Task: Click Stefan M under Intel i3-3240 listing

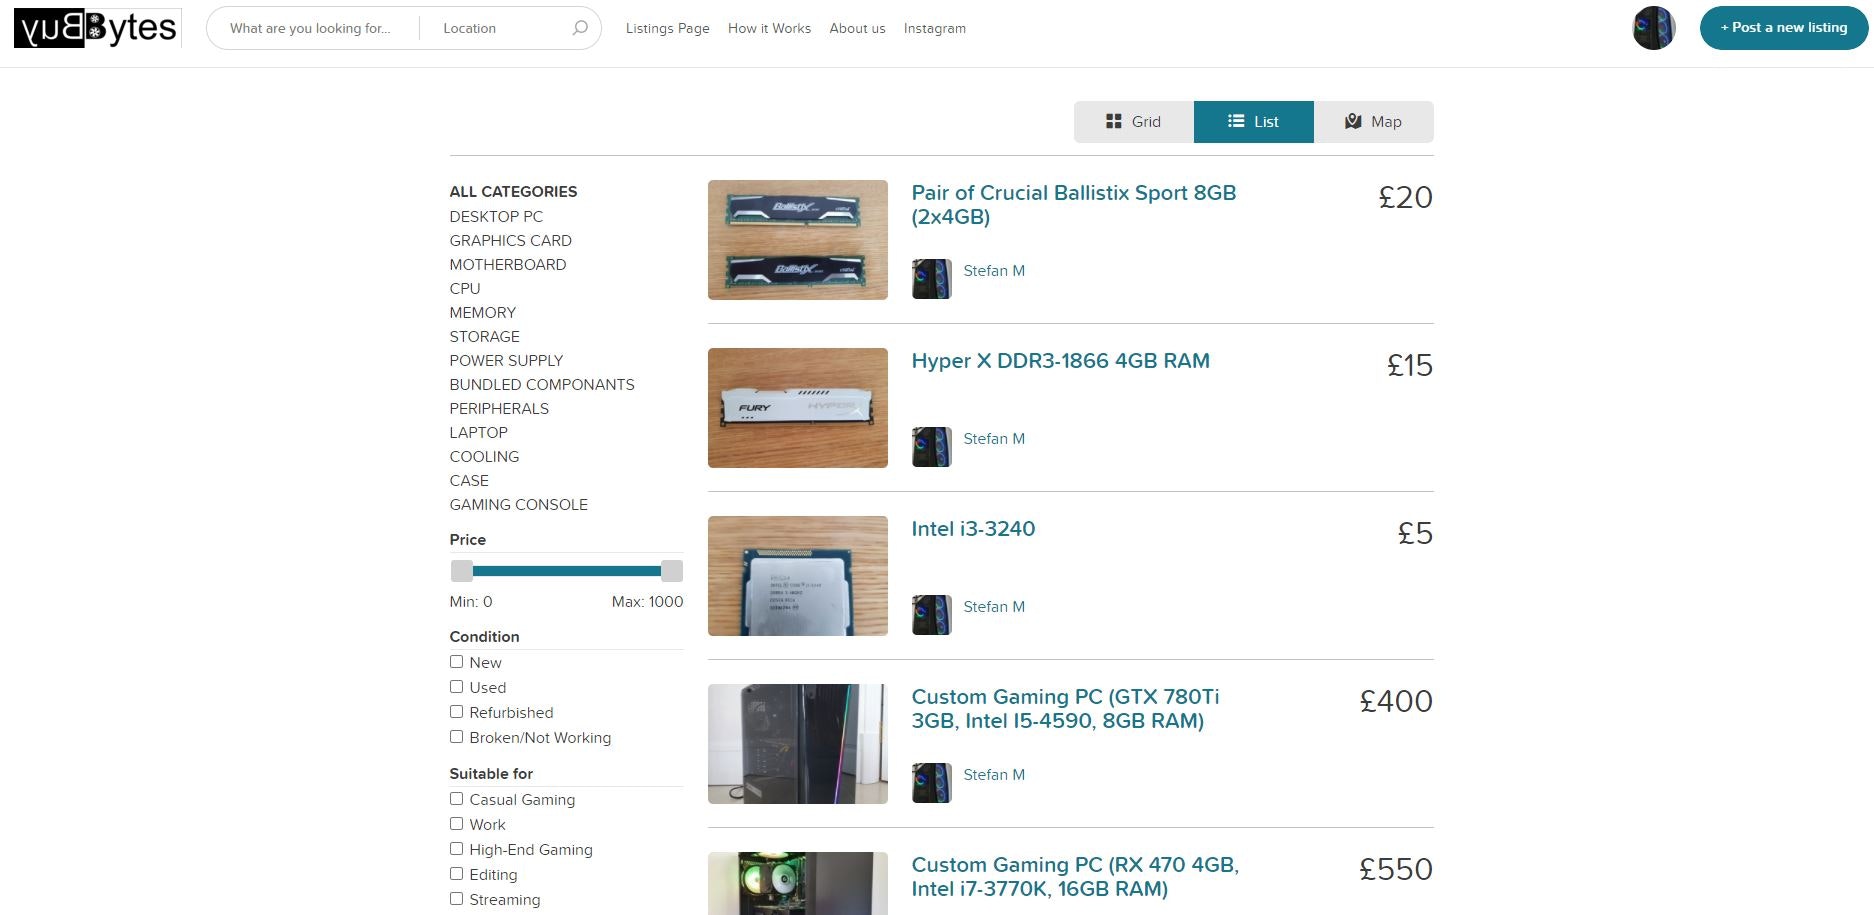Action: [994, 607]
